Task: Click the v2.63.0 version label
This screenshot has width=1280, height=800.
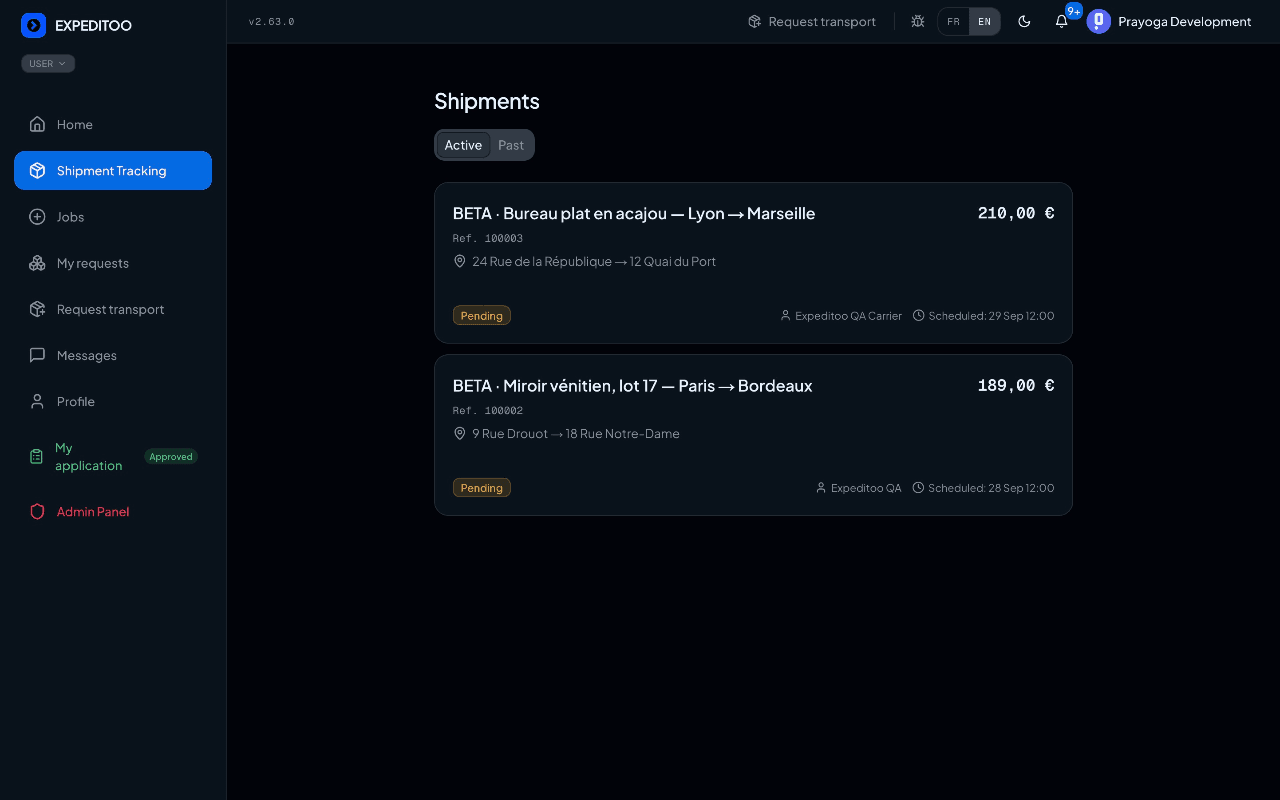Action: tap(271, 22)
